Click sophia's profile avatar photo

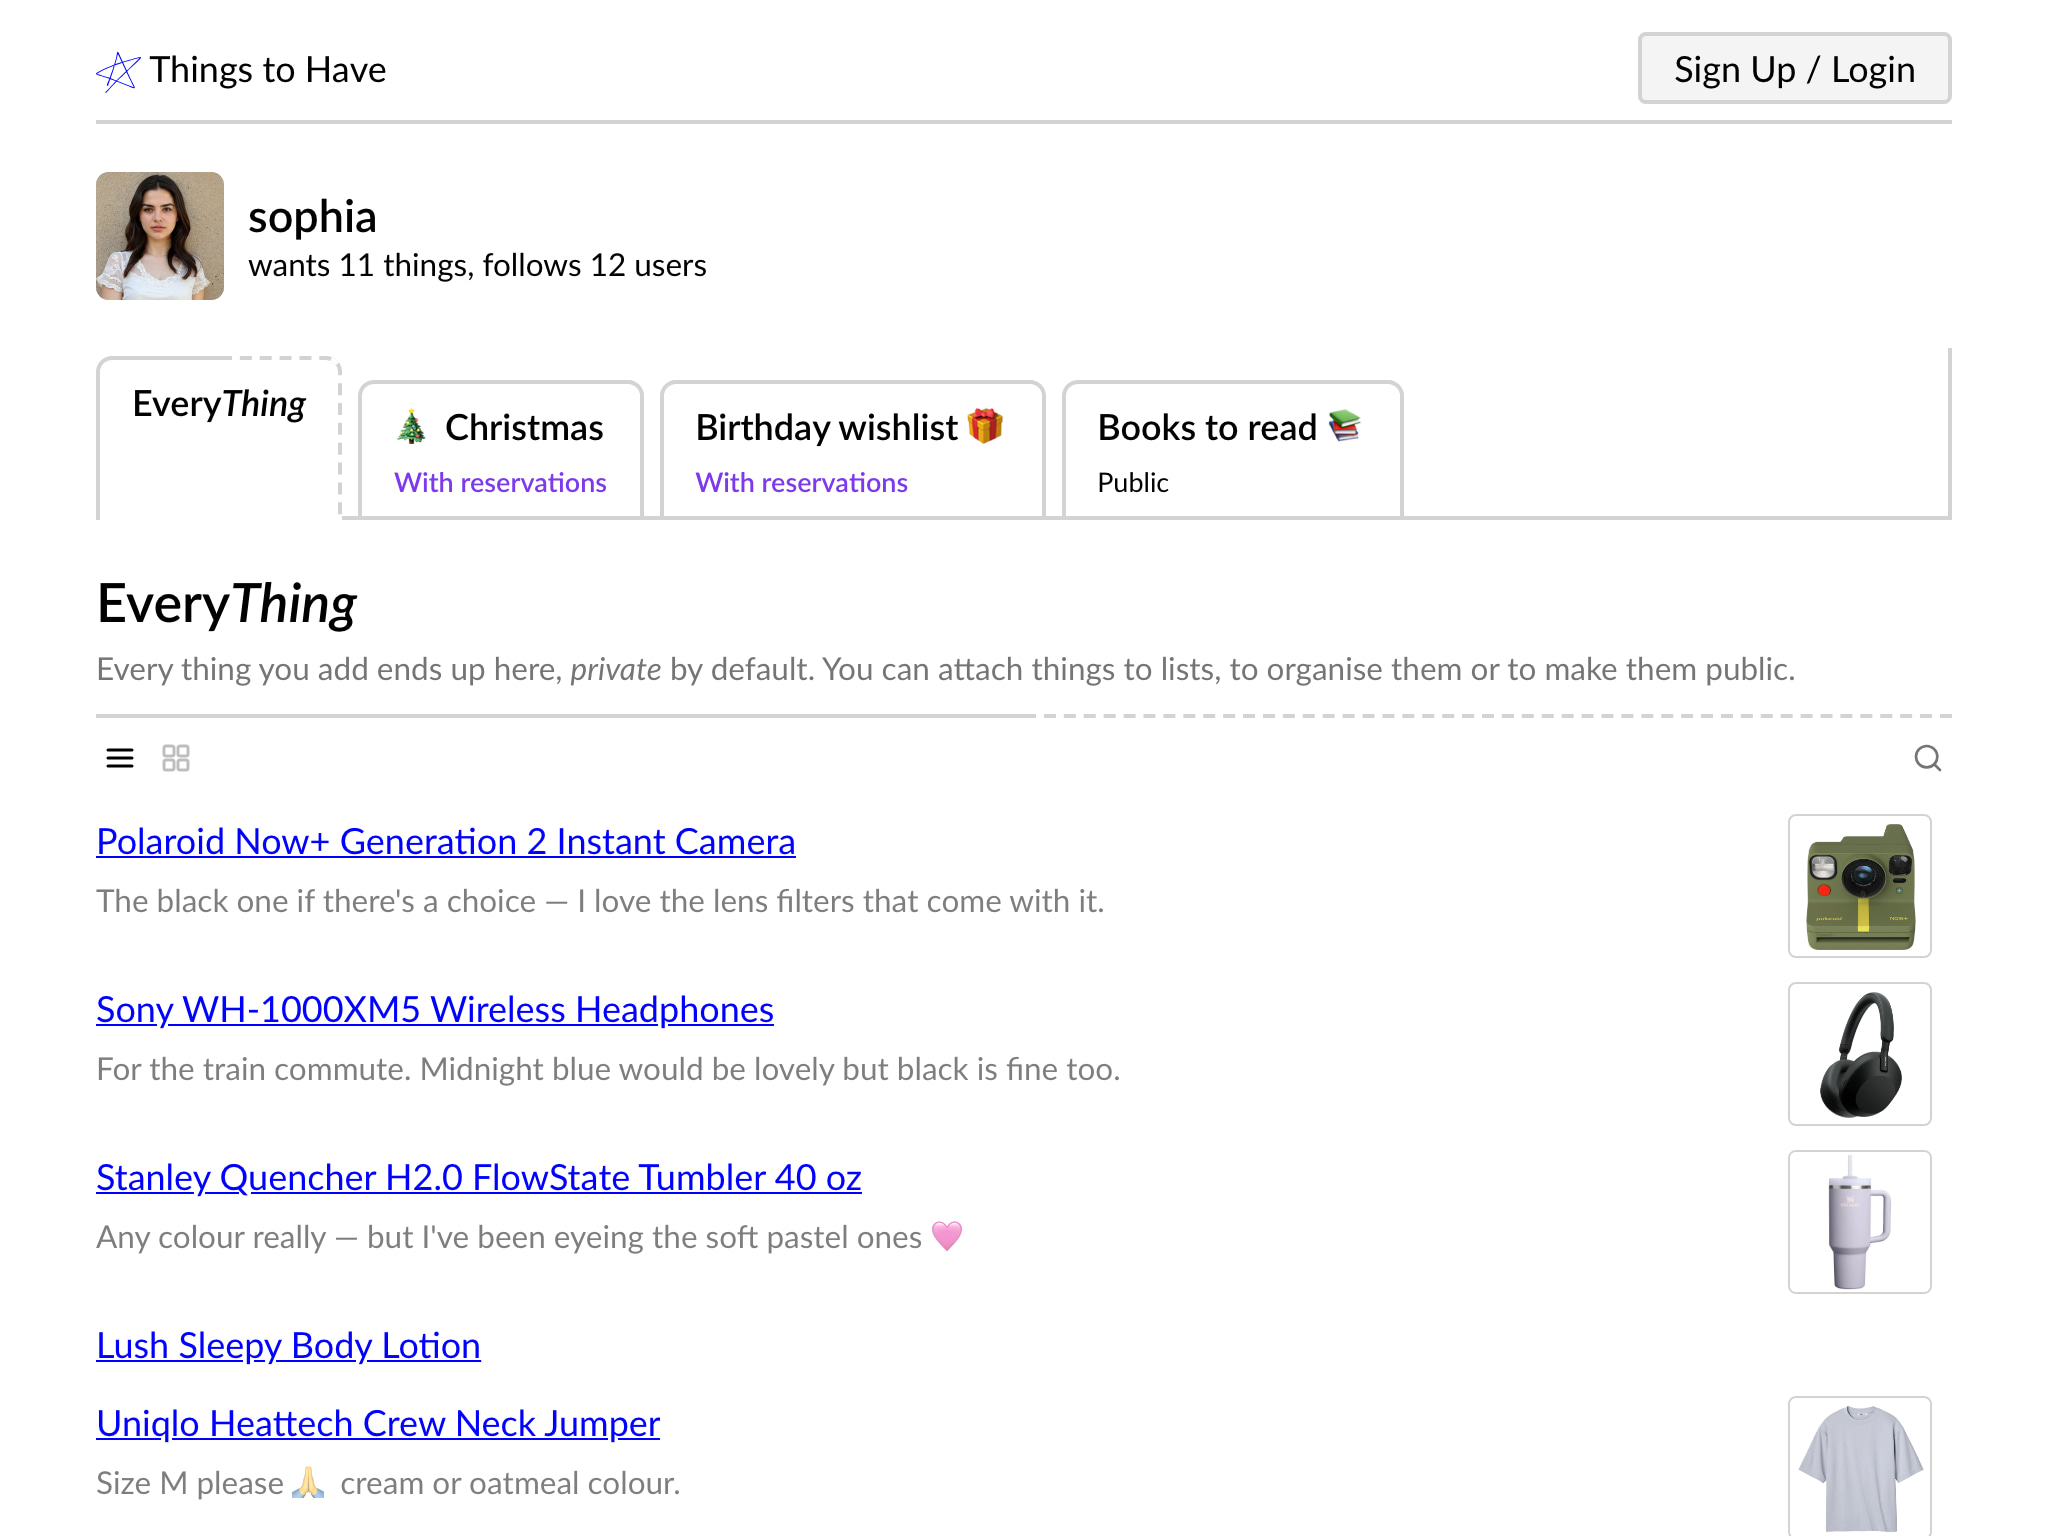[x=160, y=236]
